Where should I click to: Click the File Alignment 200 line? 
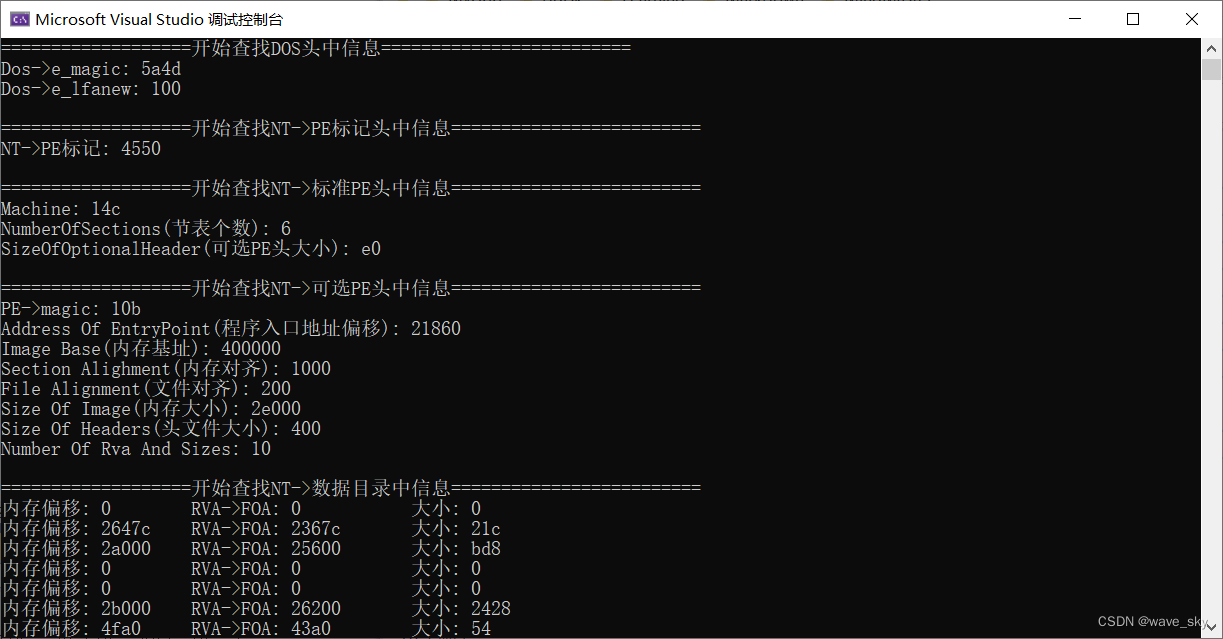[146, 389]
